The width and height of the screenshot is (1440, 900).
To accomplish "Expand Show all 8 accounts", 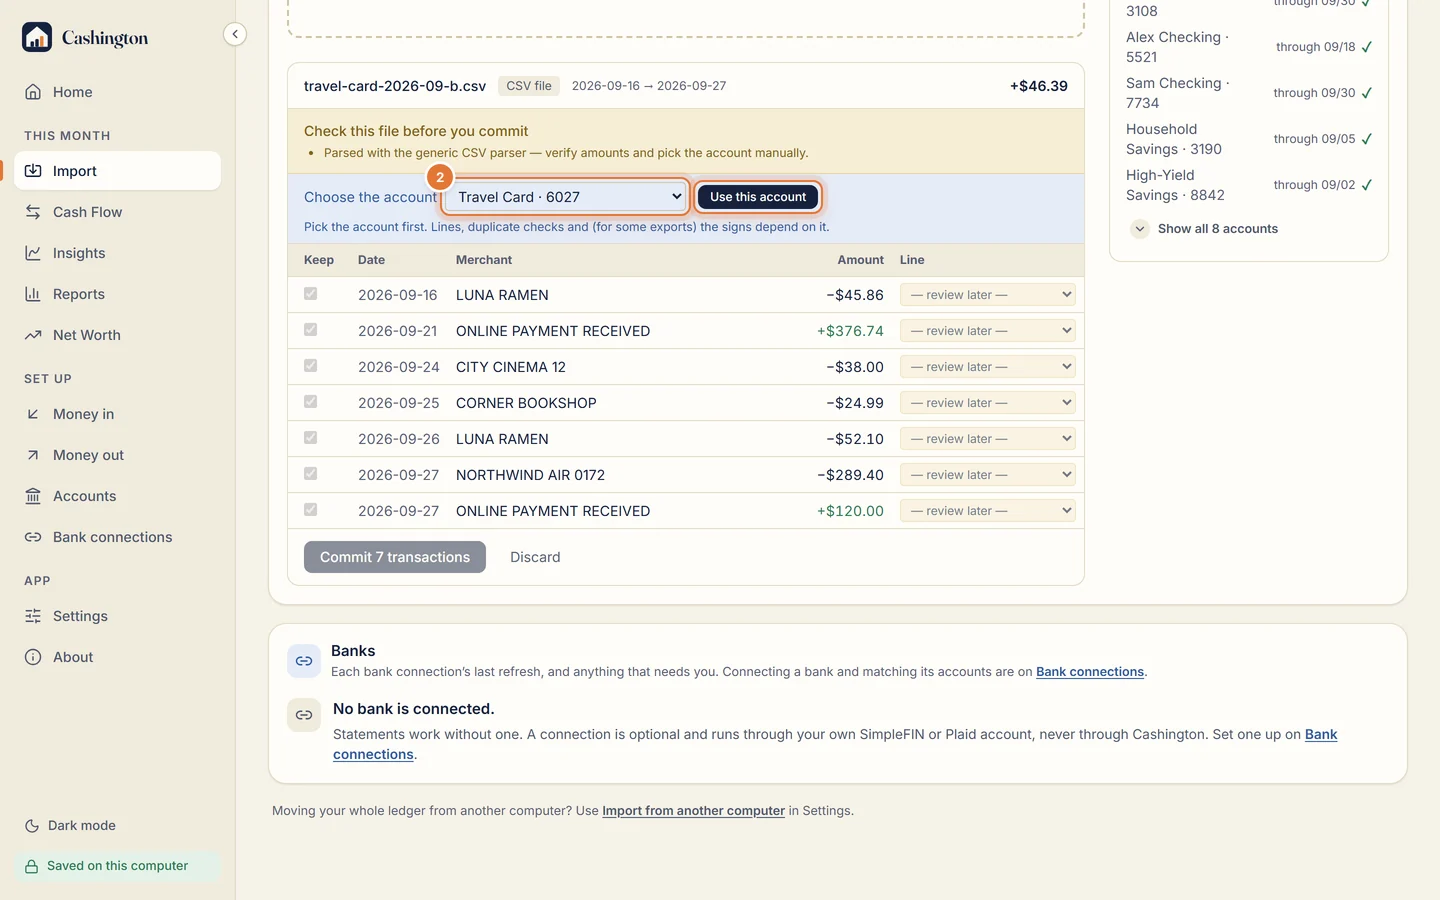I will pyautogui.click(x=1205, y=229).
